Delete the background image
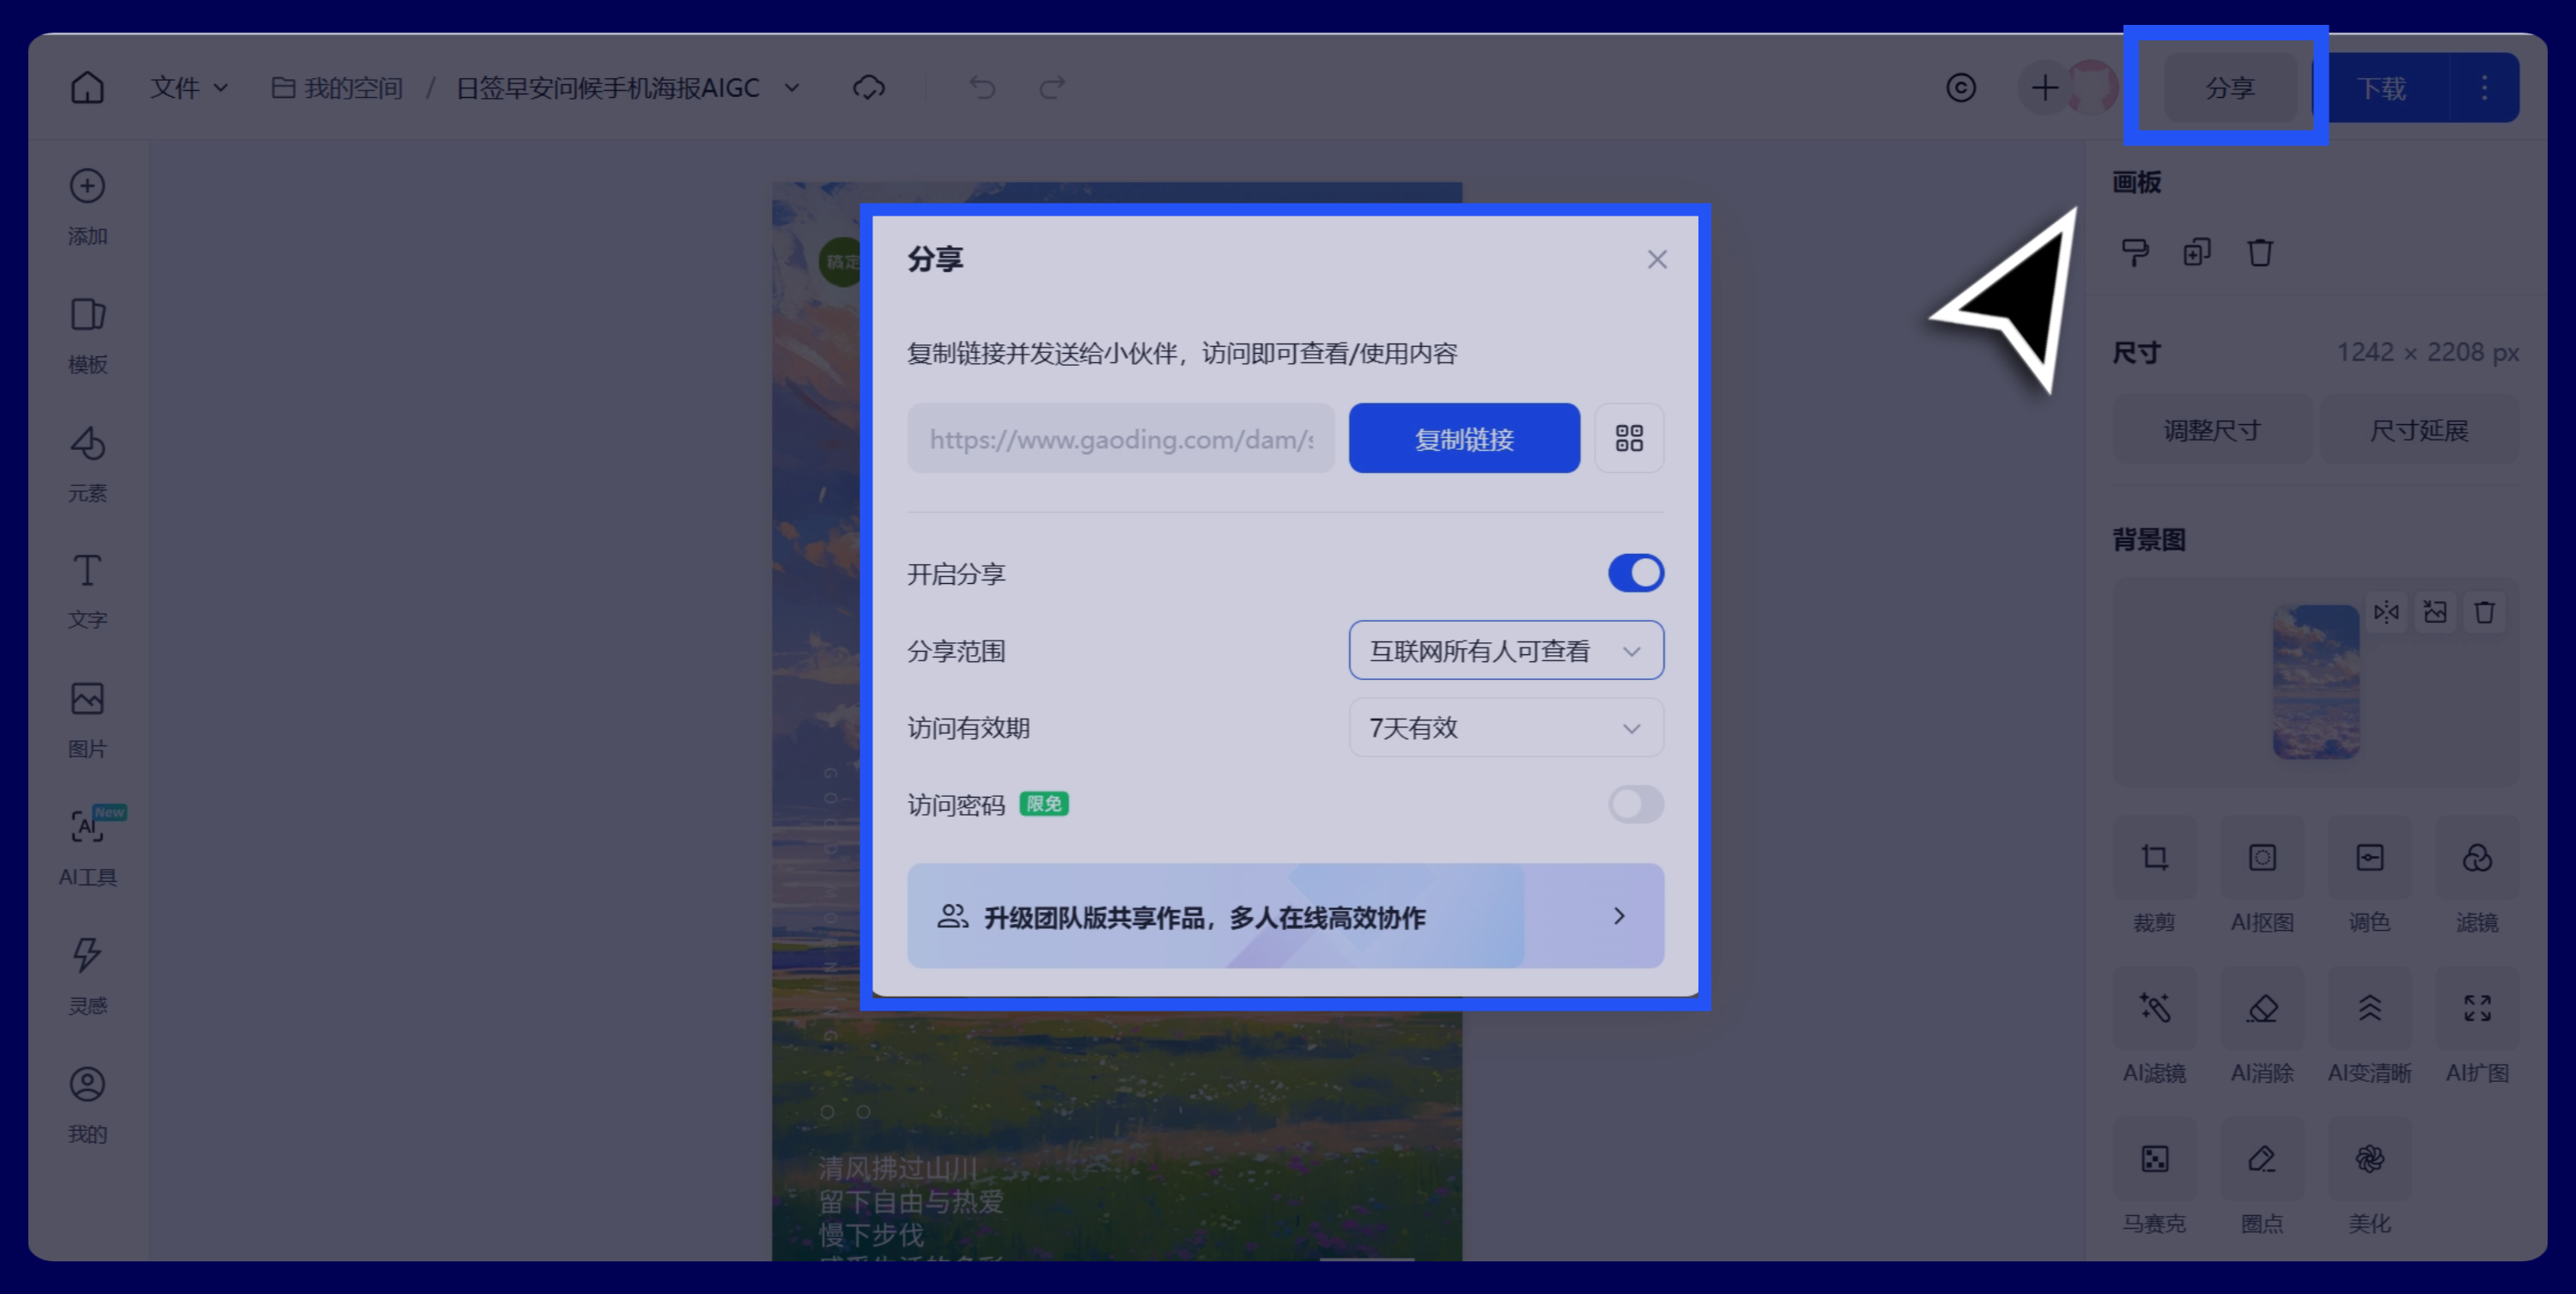The image size is (2576, 1294). [x=2484, y=612]
